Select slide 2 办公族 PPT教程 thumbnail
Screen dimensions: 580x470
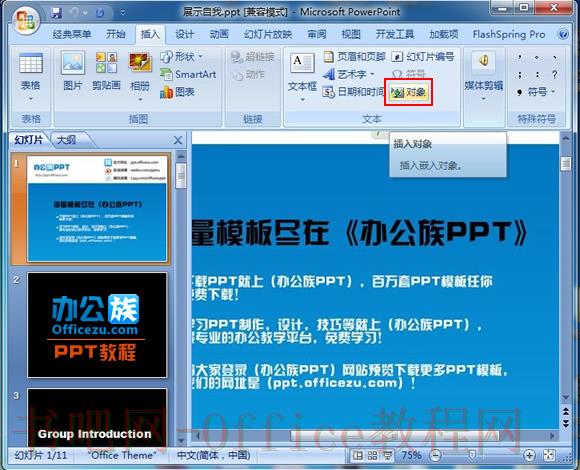click(97, 325)
